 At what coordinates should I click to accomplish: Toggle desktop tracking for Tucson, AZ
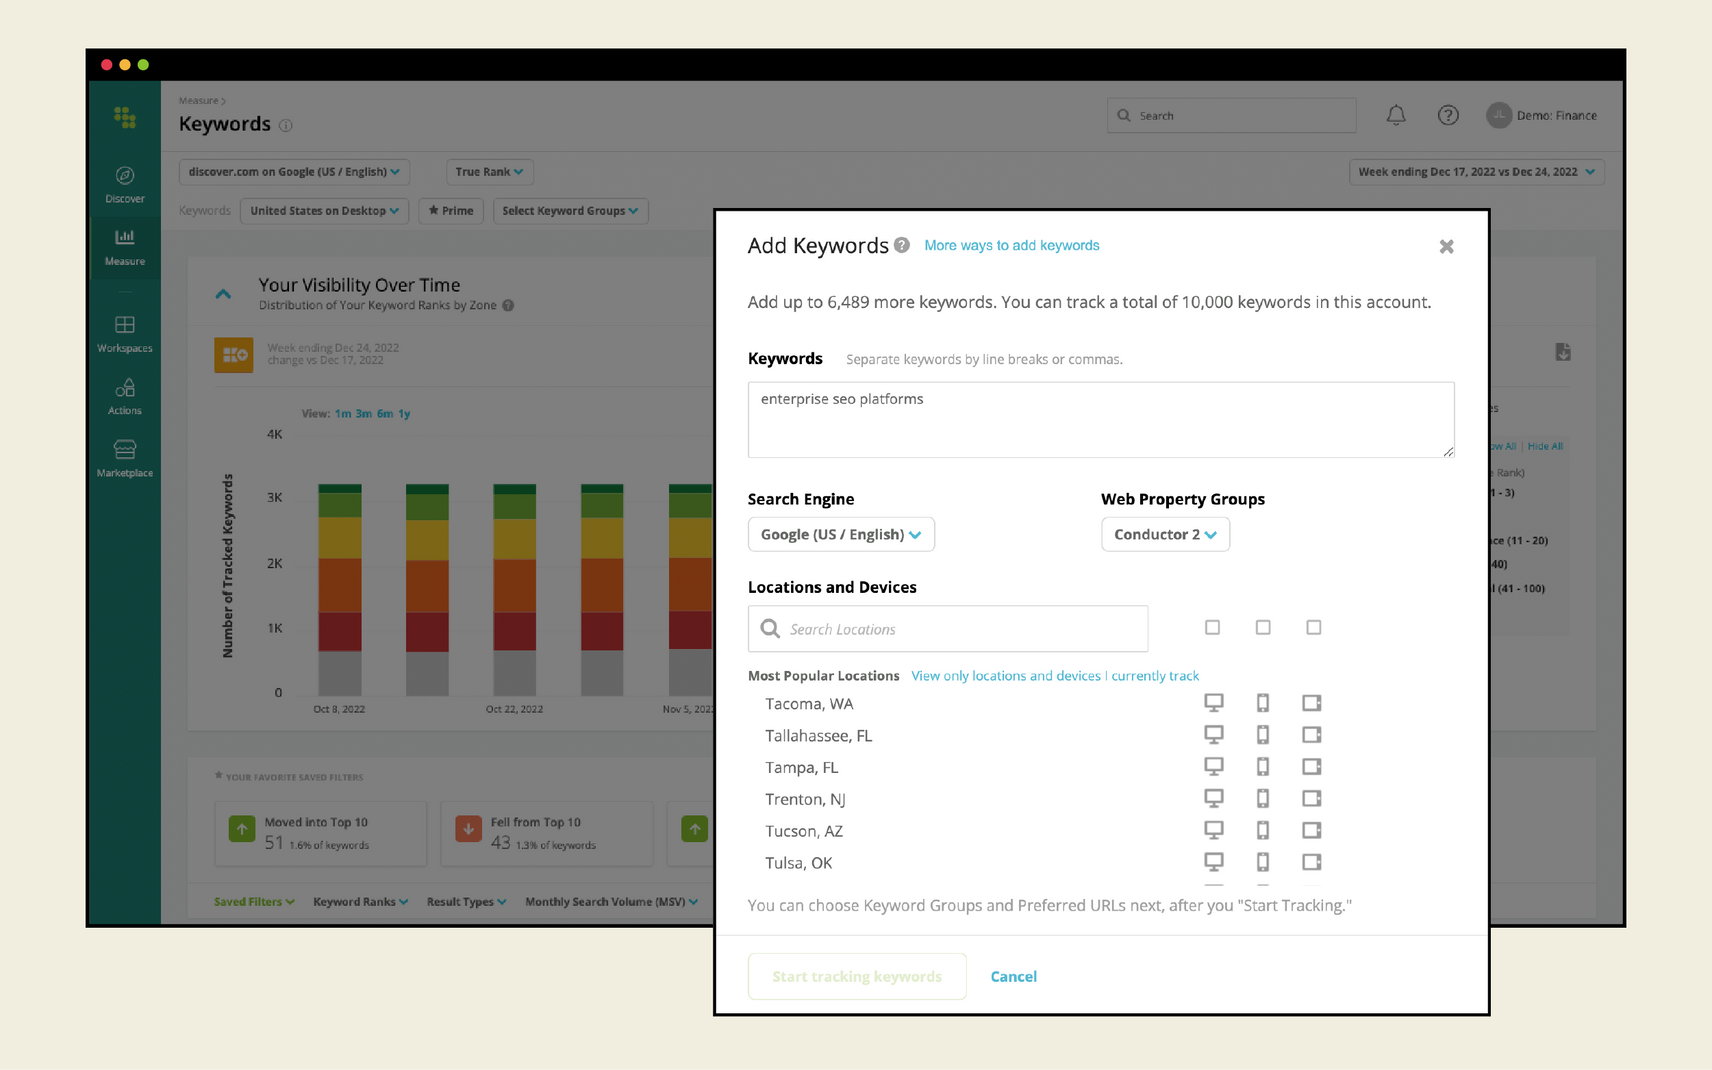(1213, 831)
